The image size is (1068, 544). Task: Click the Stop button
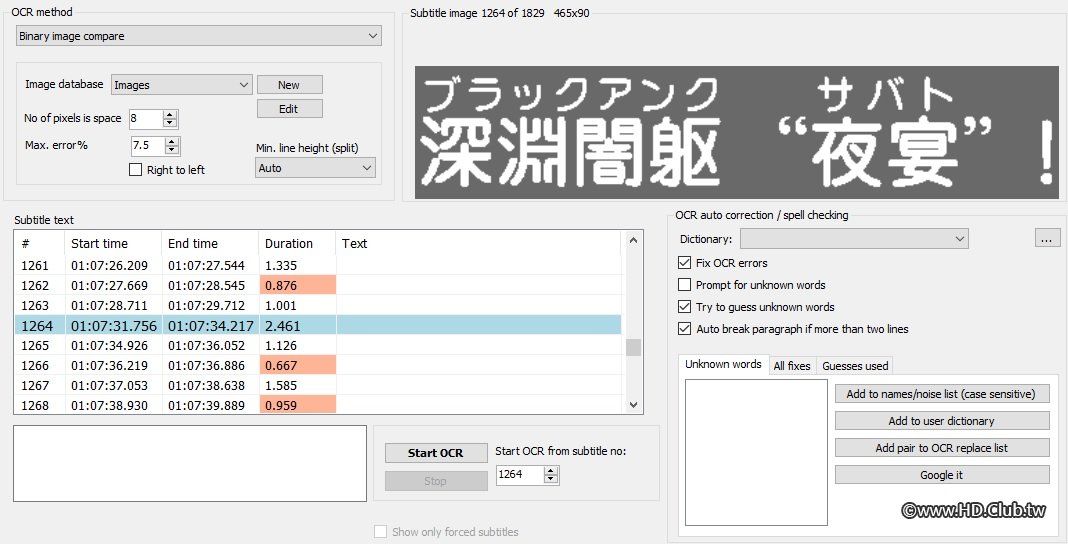436,481
